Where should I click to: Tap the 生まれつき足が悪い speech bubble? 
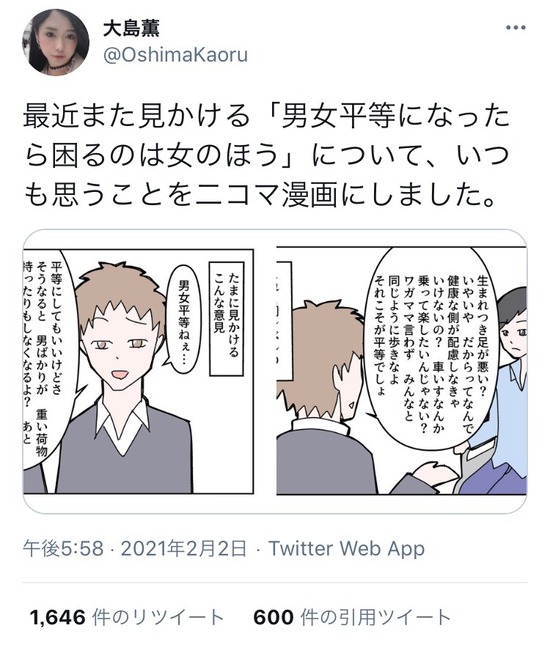(x=432, y=347)
